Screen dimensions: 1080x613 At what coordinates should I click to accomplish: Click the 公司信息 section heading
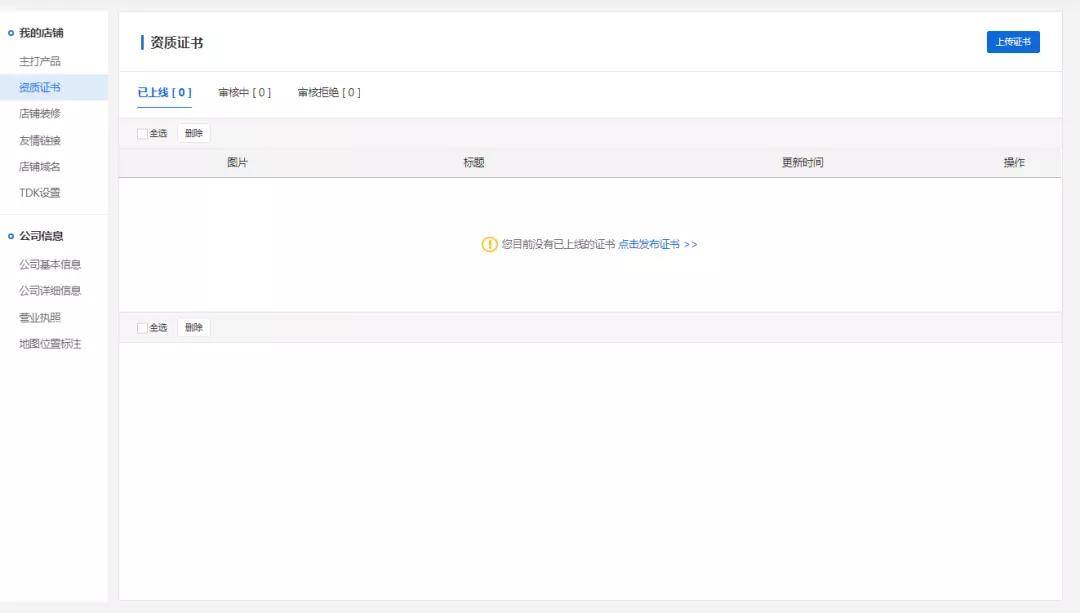tap(41, 236)
